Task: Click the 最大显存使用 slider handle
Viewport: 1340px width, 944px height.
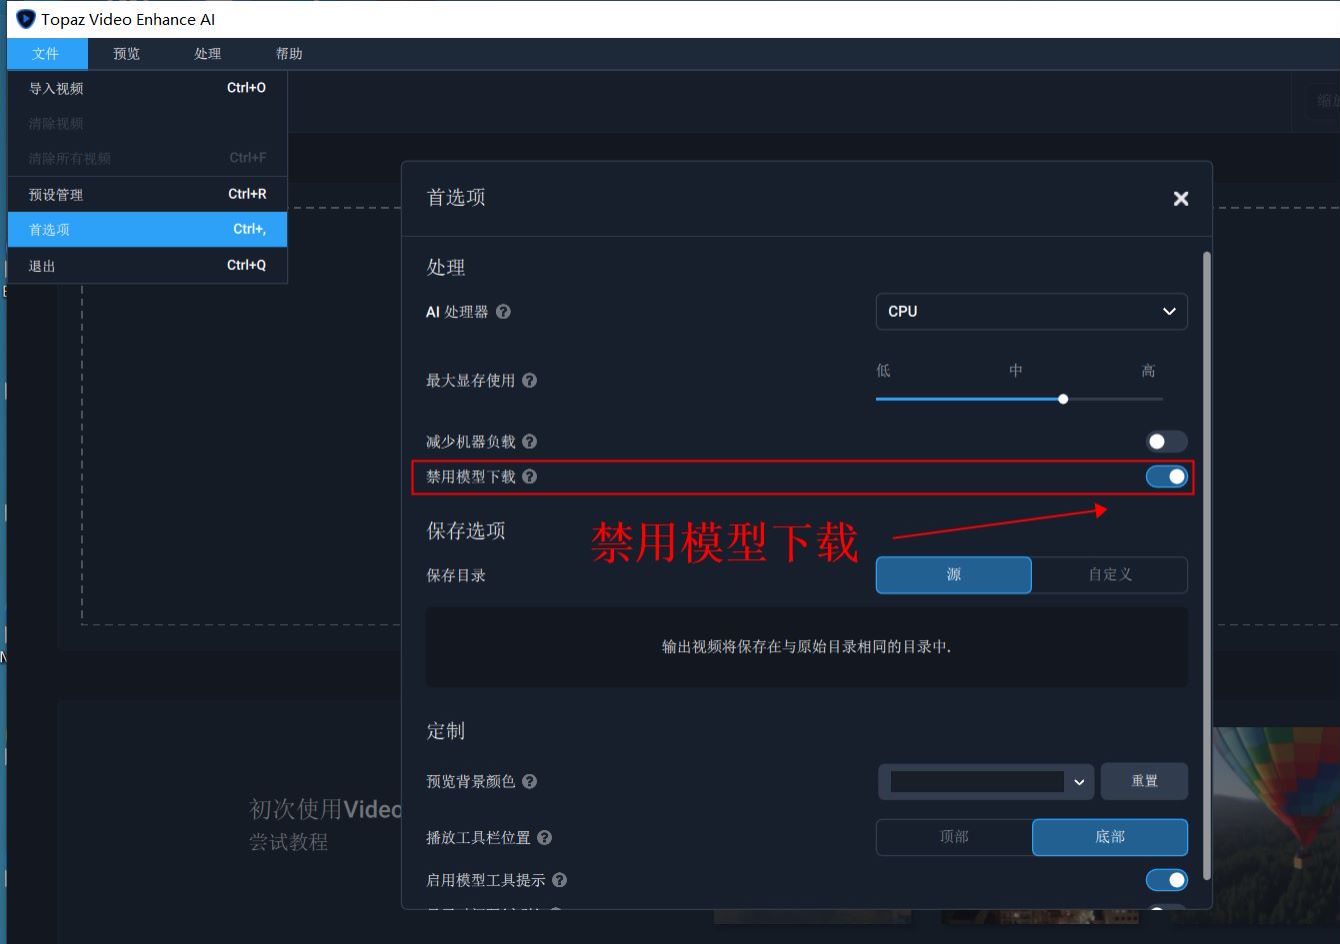Action: 1063,399
